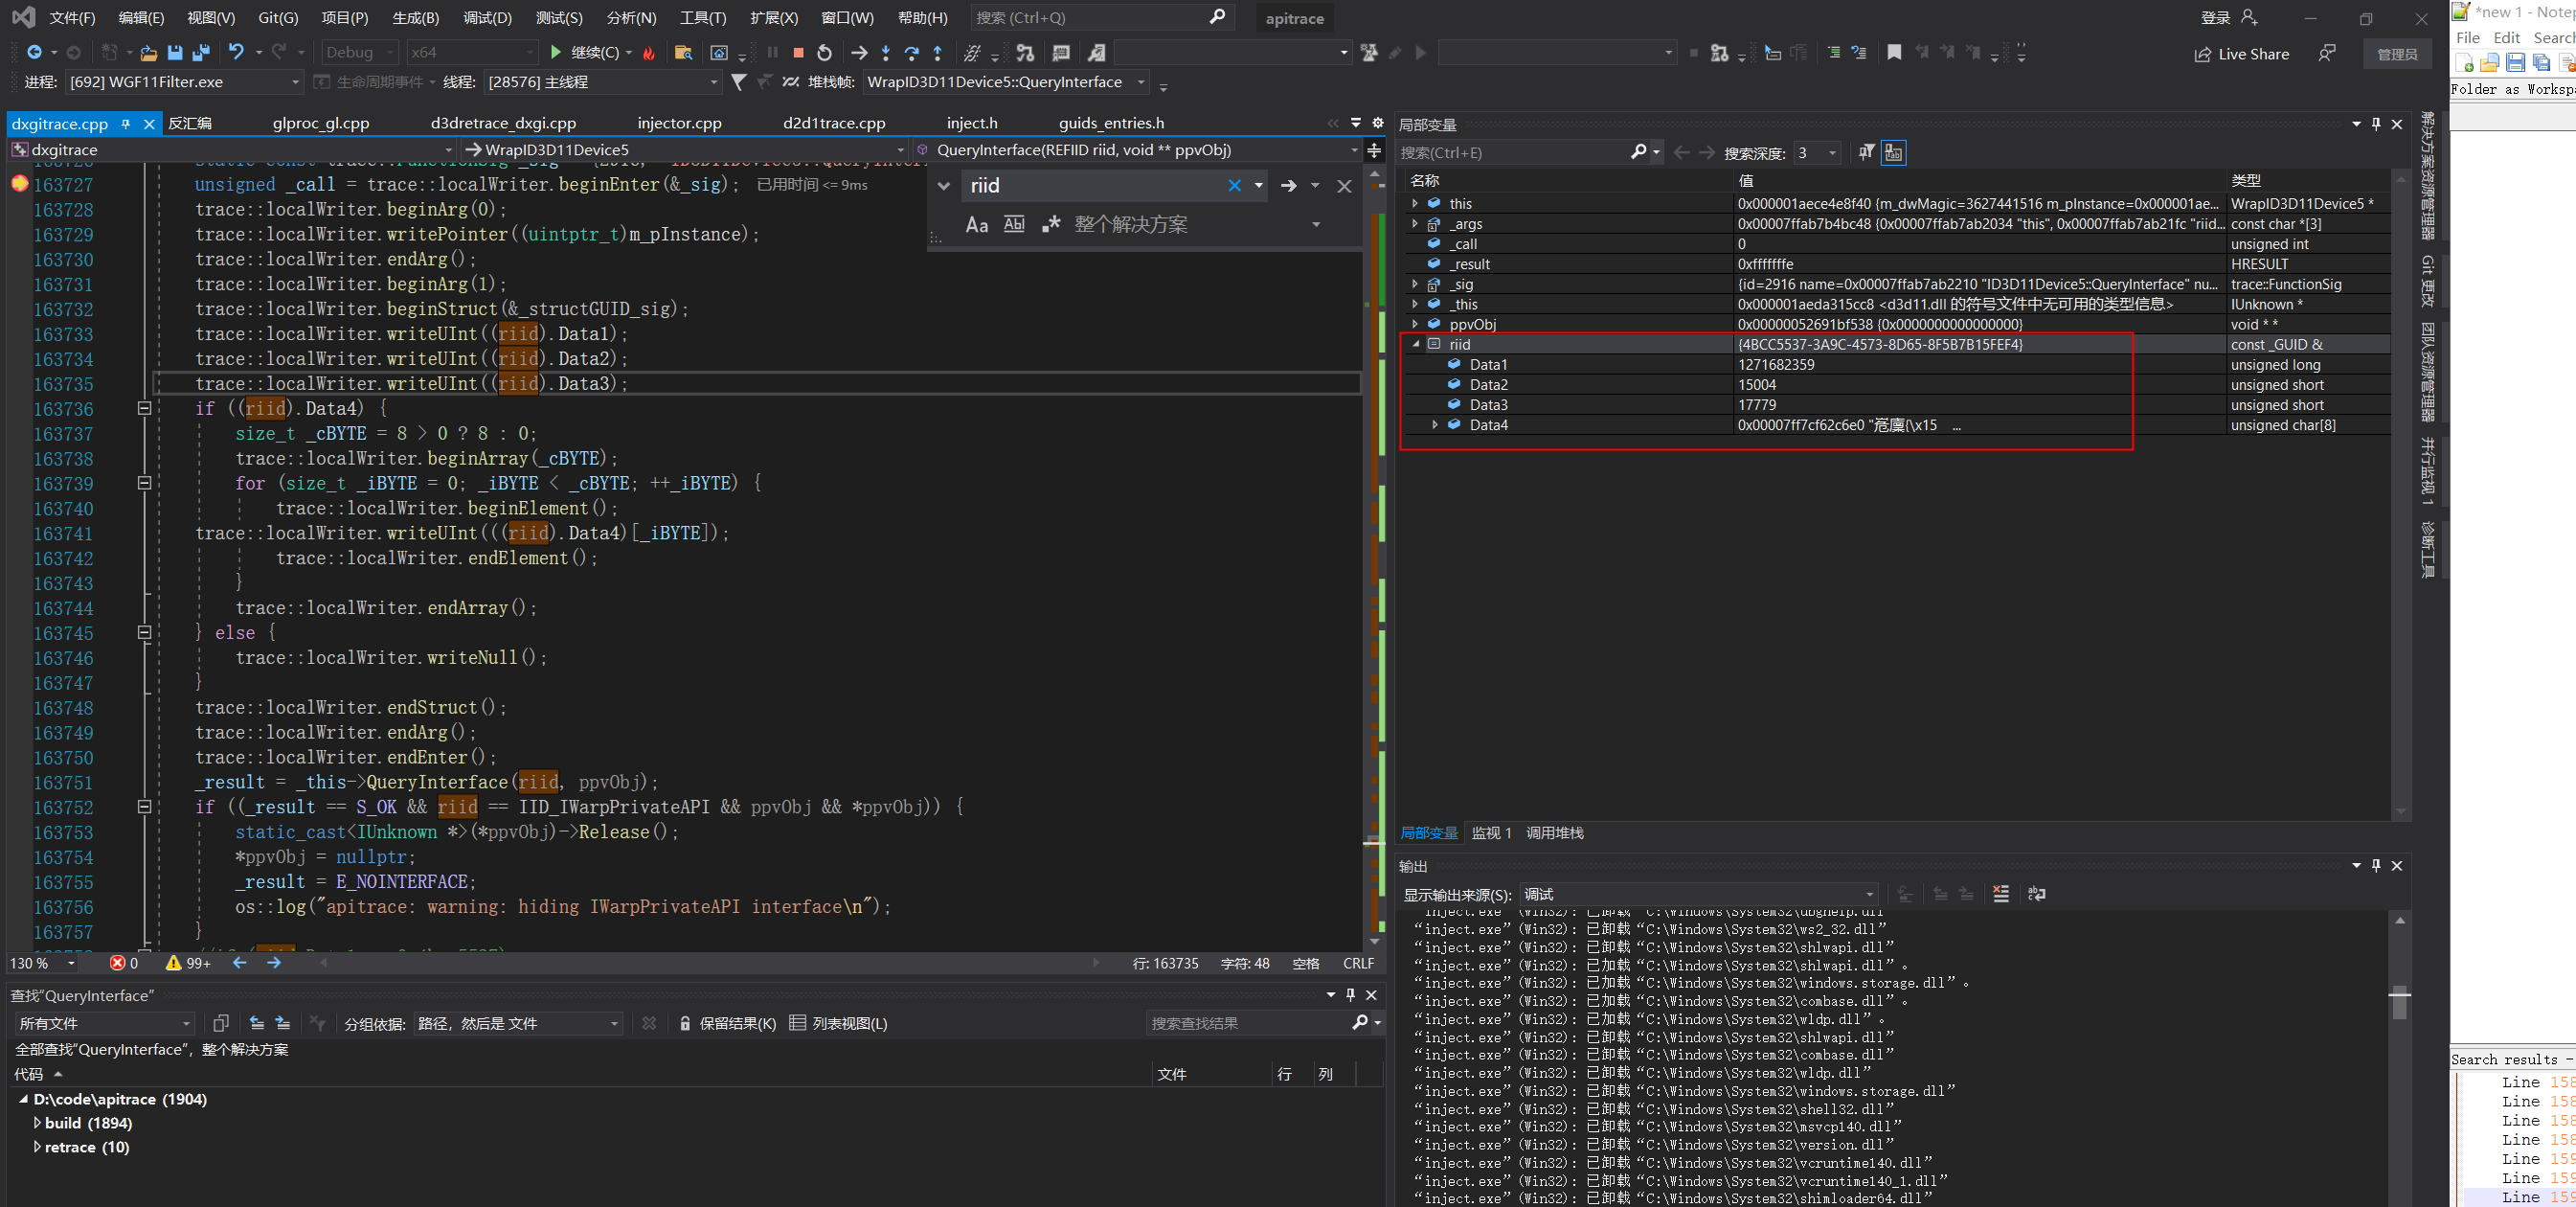Open the 调试(D) menu
Viewport: 2576px width, 1207px height.
point(488,17)
